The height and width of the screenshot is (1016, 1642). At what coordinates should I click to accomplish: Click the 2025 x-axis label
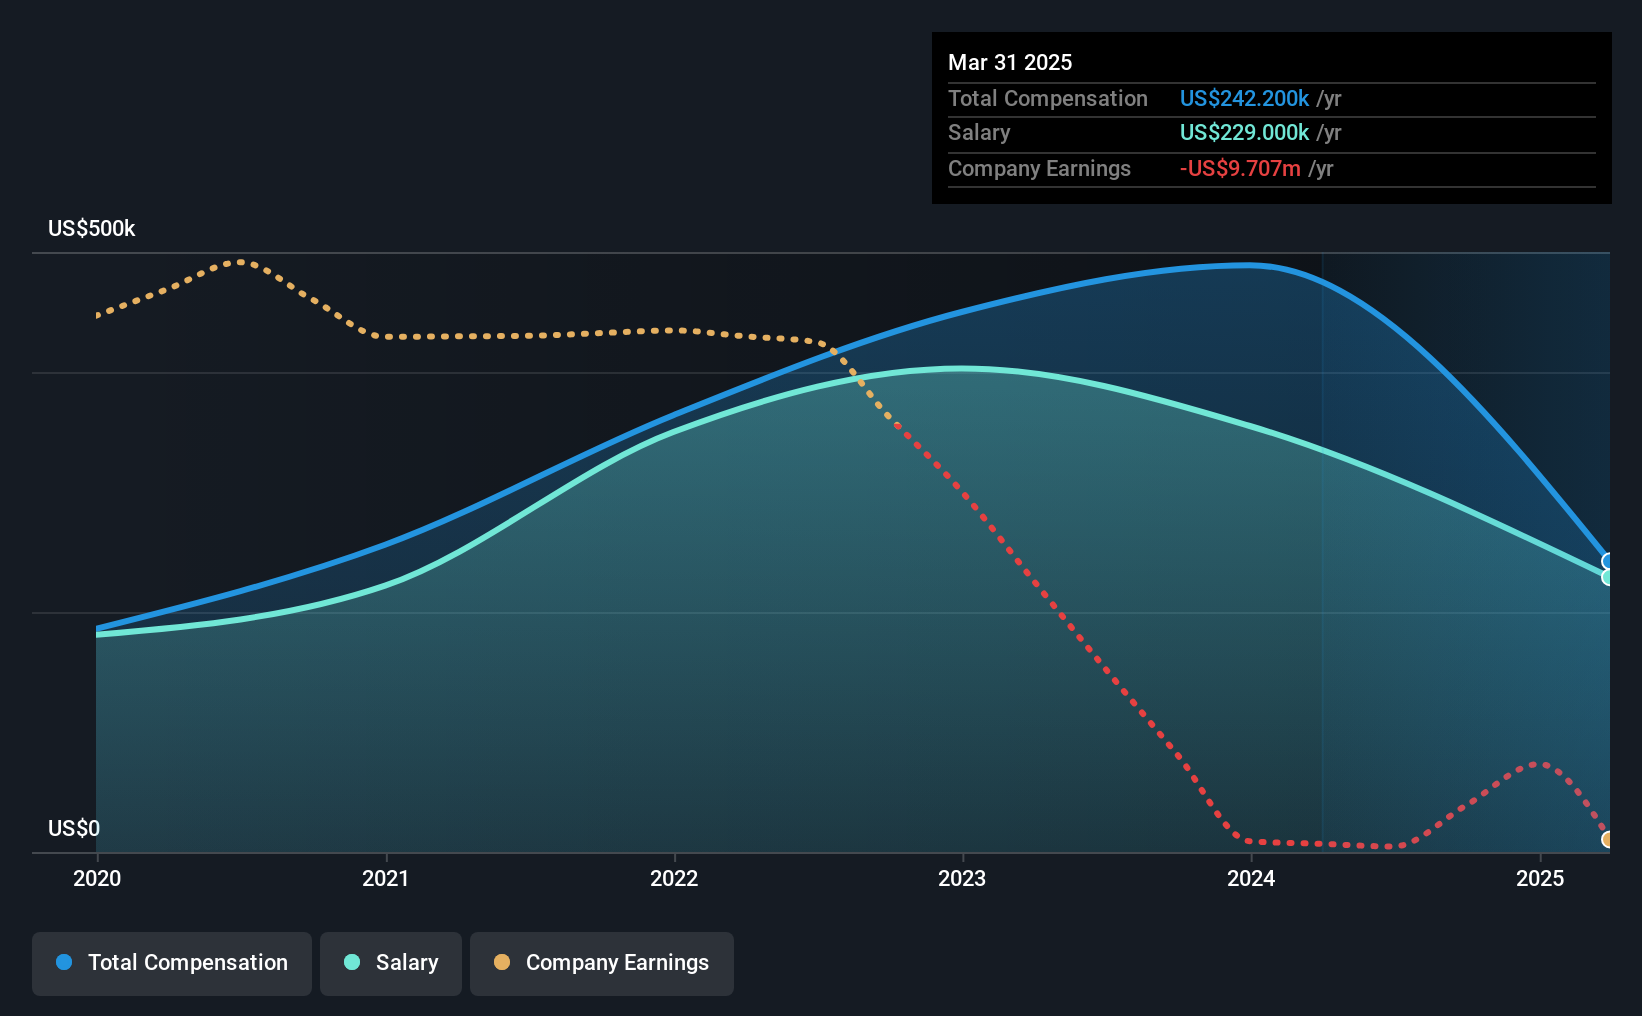coord(1539,878)
